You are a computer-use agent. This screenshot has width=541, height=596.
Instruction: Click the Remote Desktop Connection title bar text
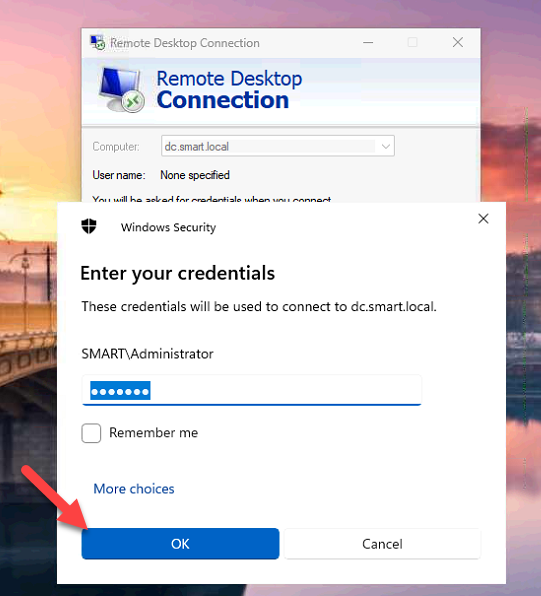click(x=185, y=43)
